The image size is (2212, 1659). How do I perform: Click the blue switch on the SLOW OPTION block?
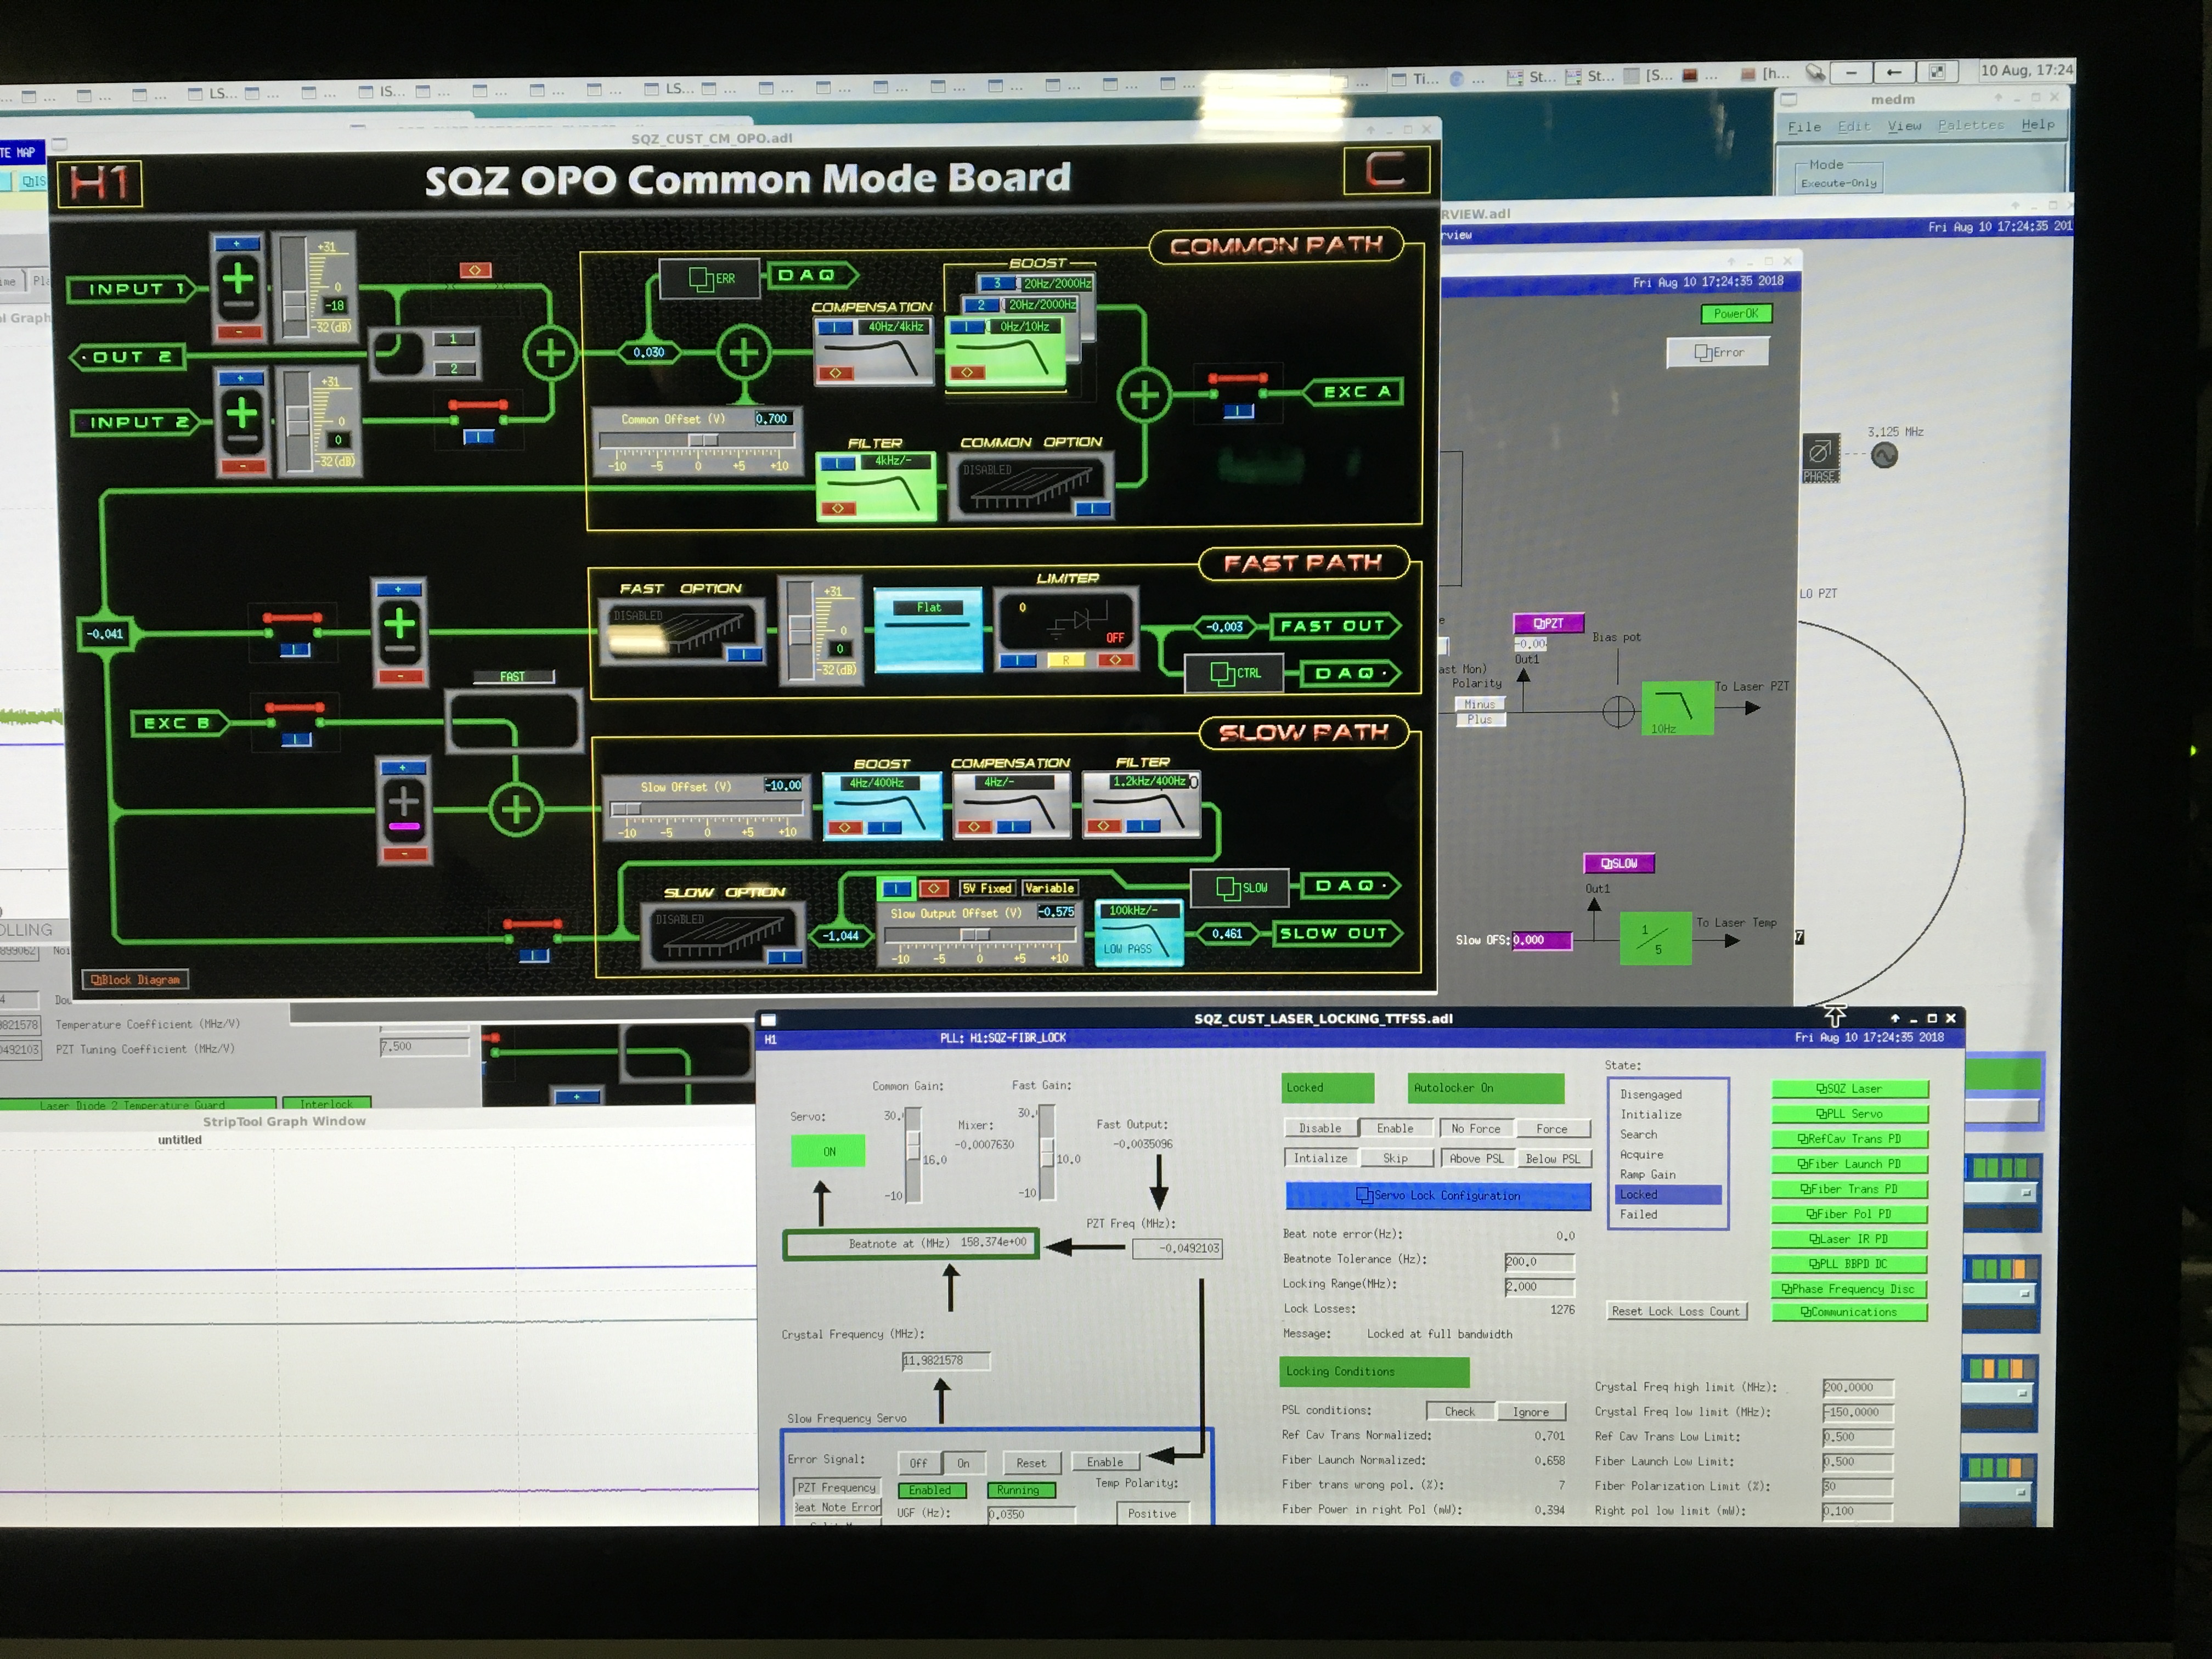[785, 957]
